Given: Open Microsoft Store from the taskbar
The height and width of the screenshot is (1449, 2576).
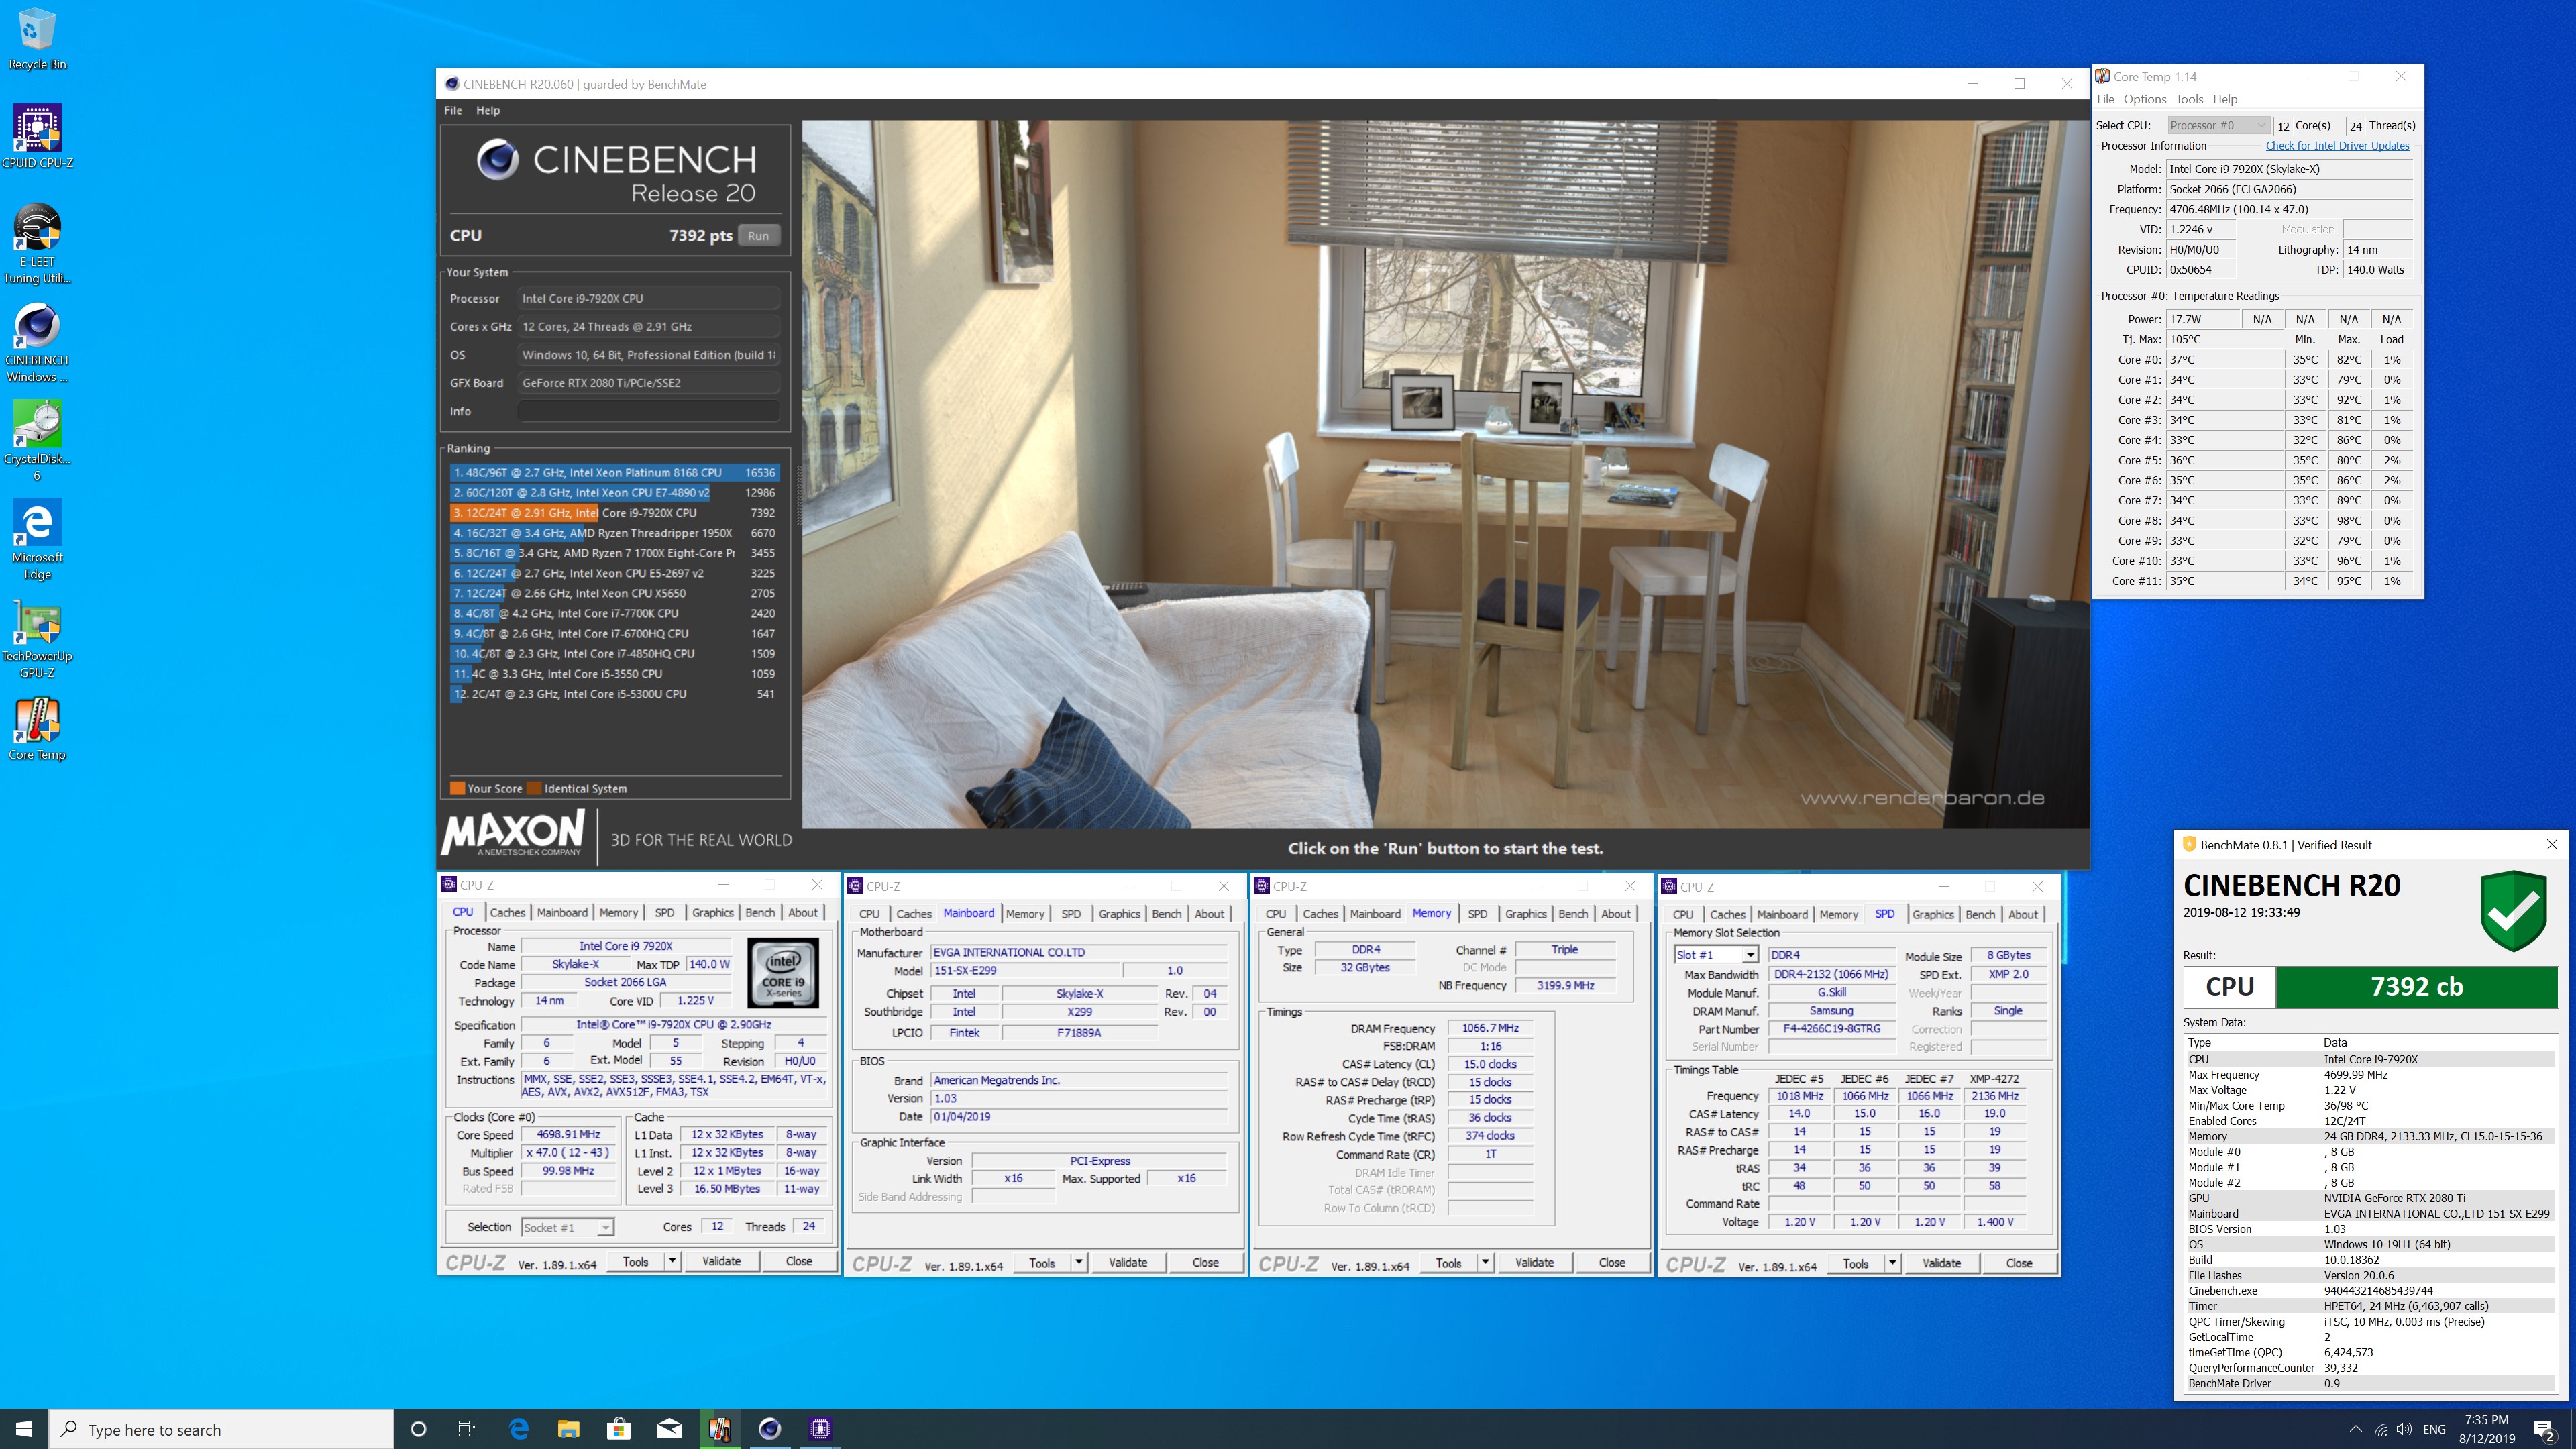Looking at the screenshot, I should point(619,1429).
